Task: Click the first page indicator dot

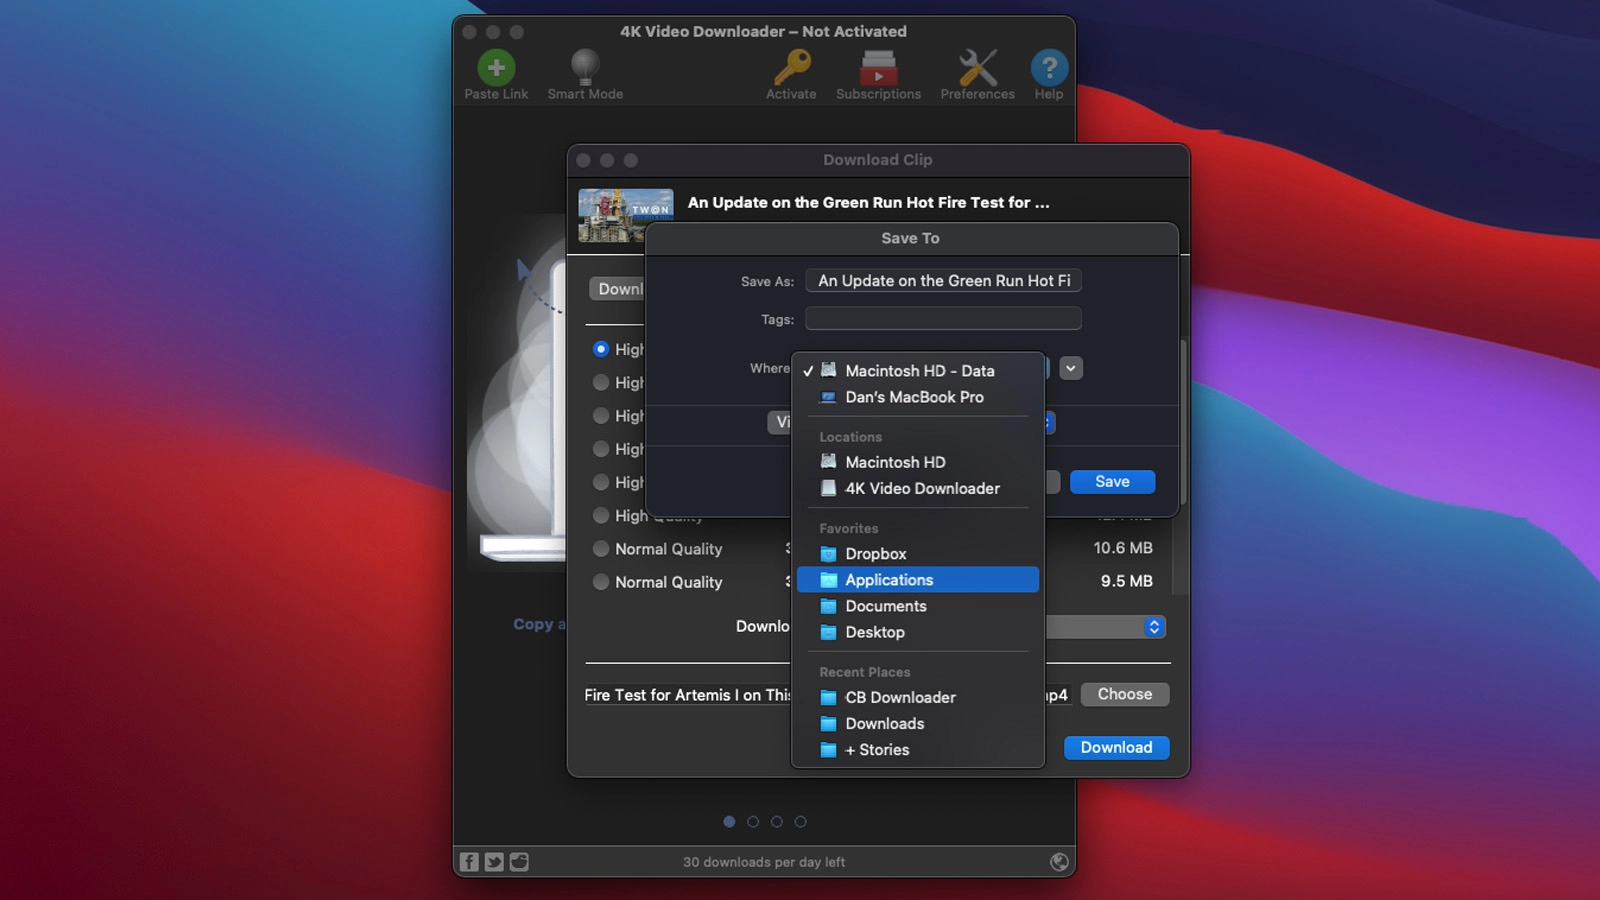Action: [x=729, y=822]
